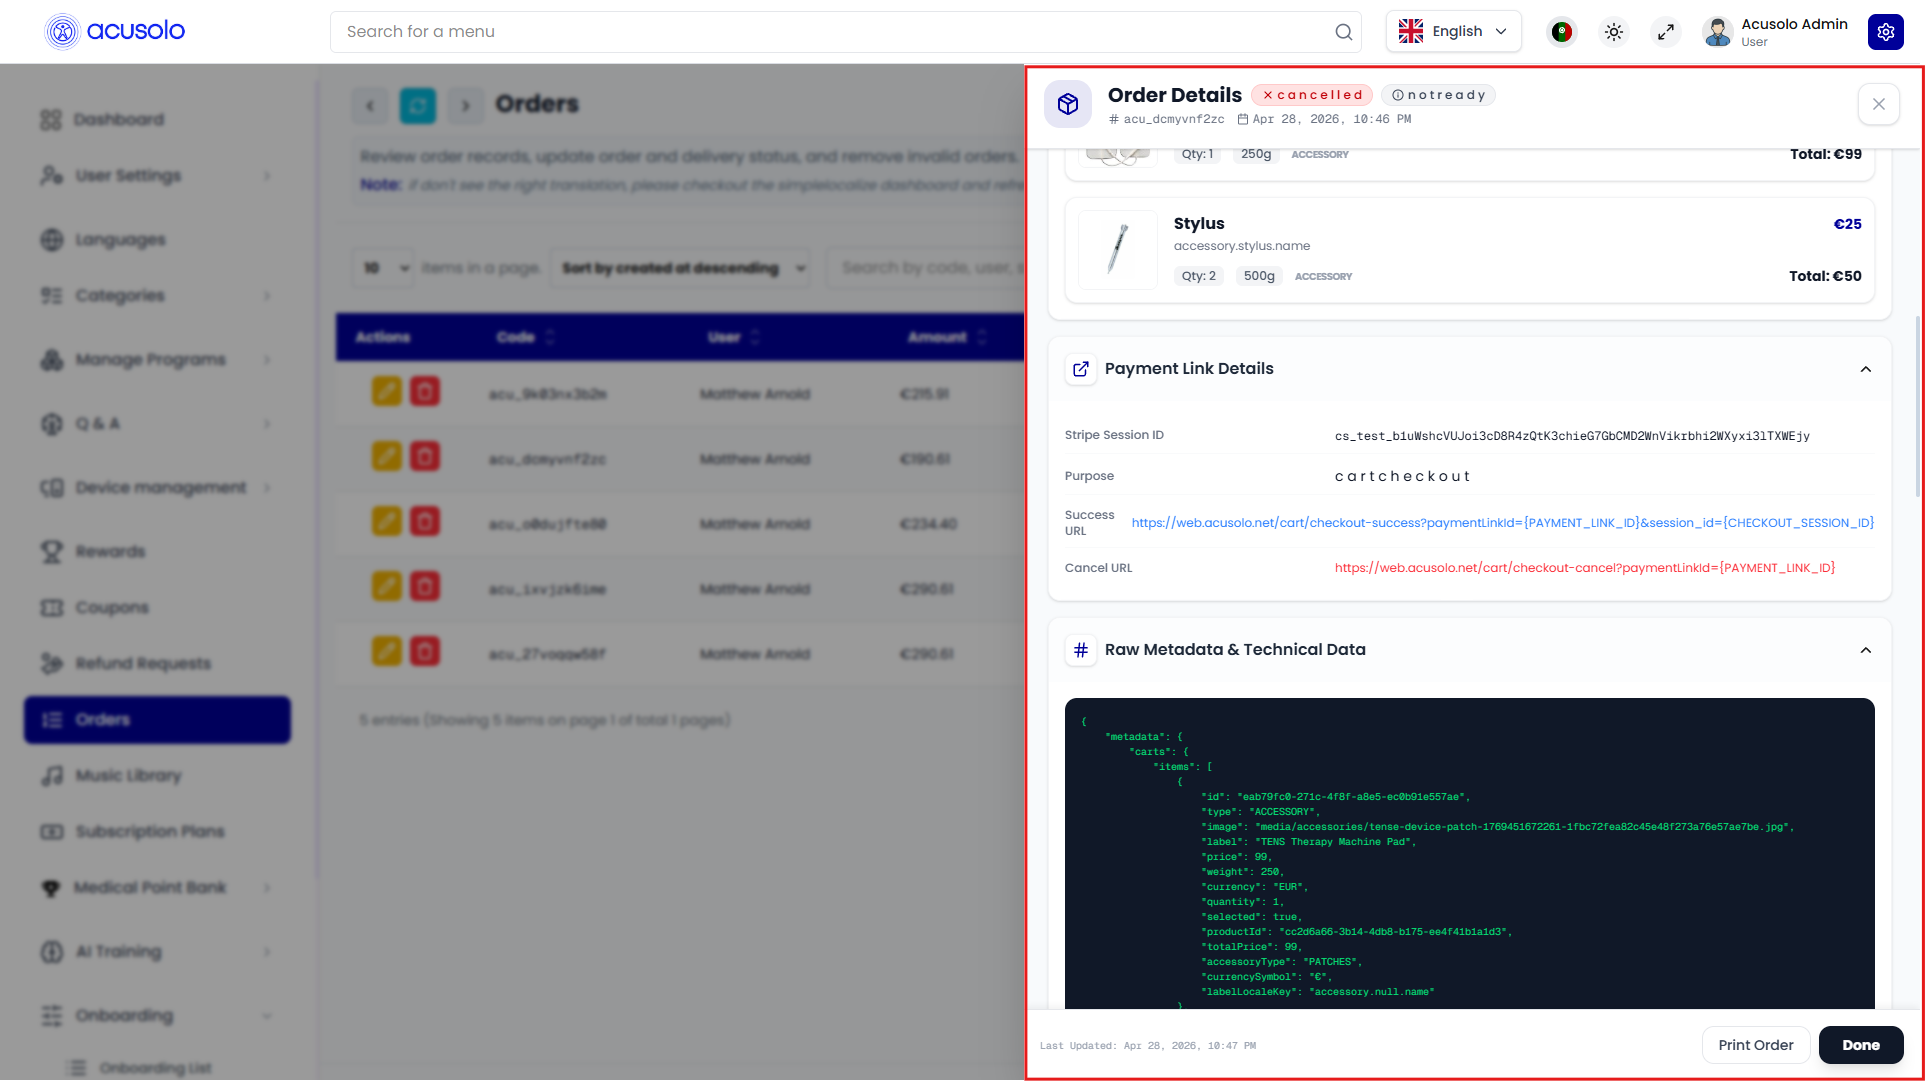
Task: Select the Stripe Session ID value
Action: click(1572, 436)
